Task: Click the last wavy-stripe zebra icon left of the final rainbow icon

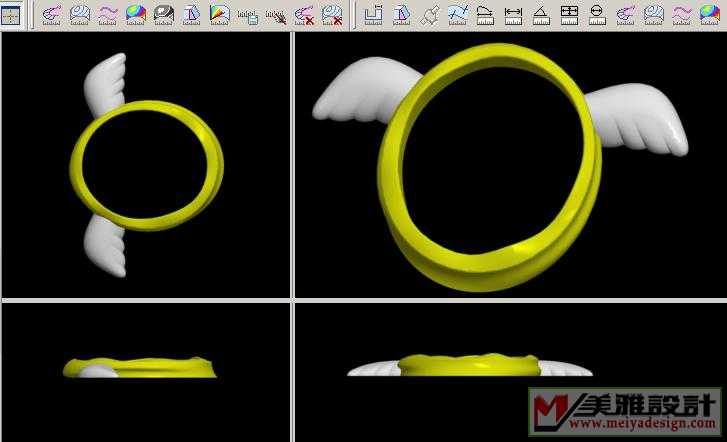Action: pos(682,15)
